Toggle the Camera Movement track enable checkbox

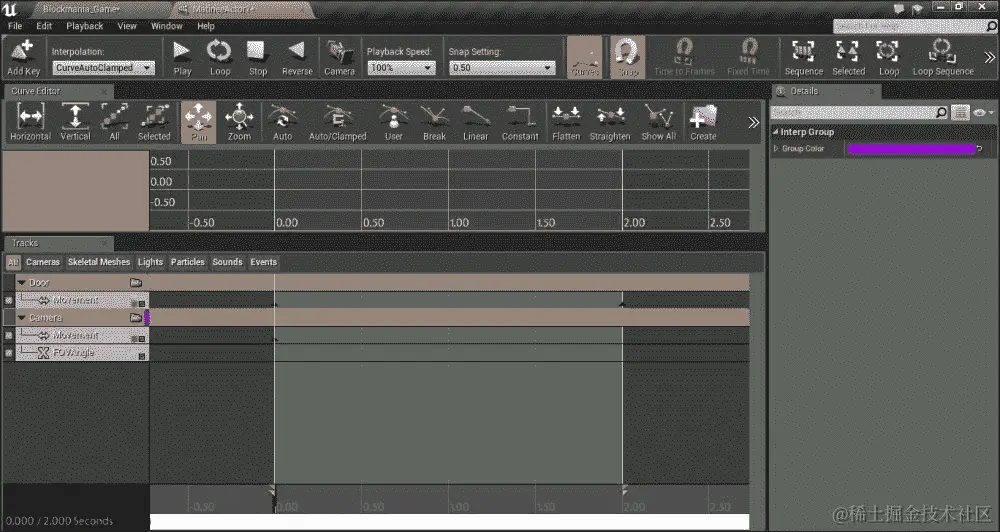pyautogui.click(x=8, y=336)
